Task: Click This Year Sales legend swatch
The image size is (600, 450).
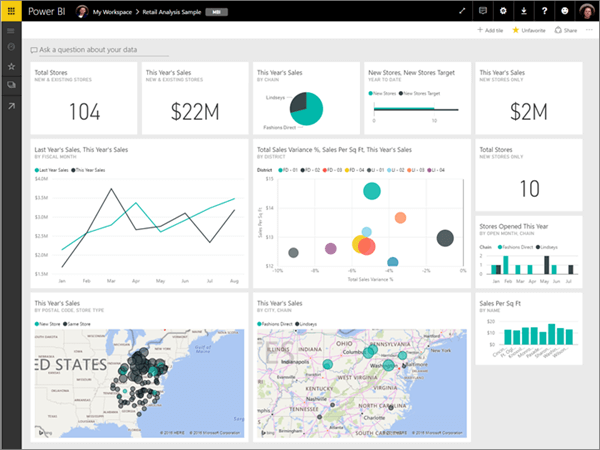Action: [73, 170]
